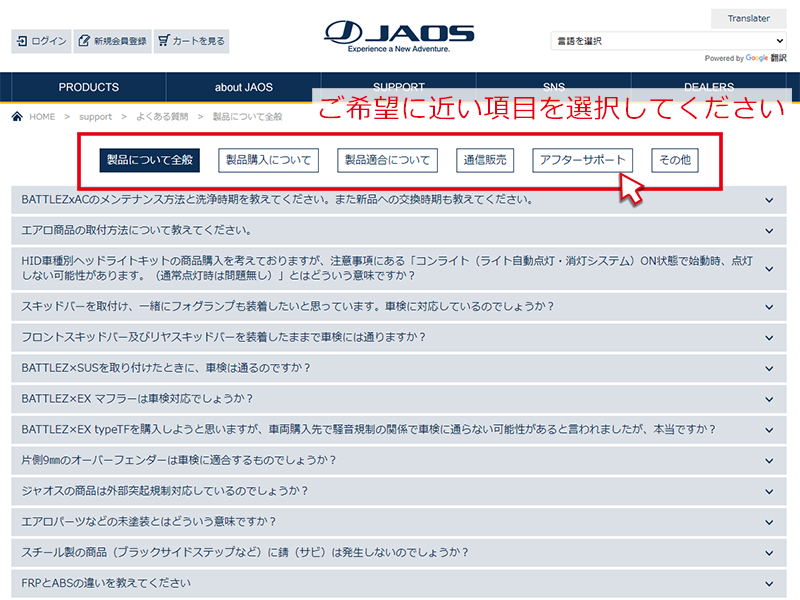Screen dimensions: 800x600
Task: Open the 言語を選択 language dropdown
Action: click(668, 41)
